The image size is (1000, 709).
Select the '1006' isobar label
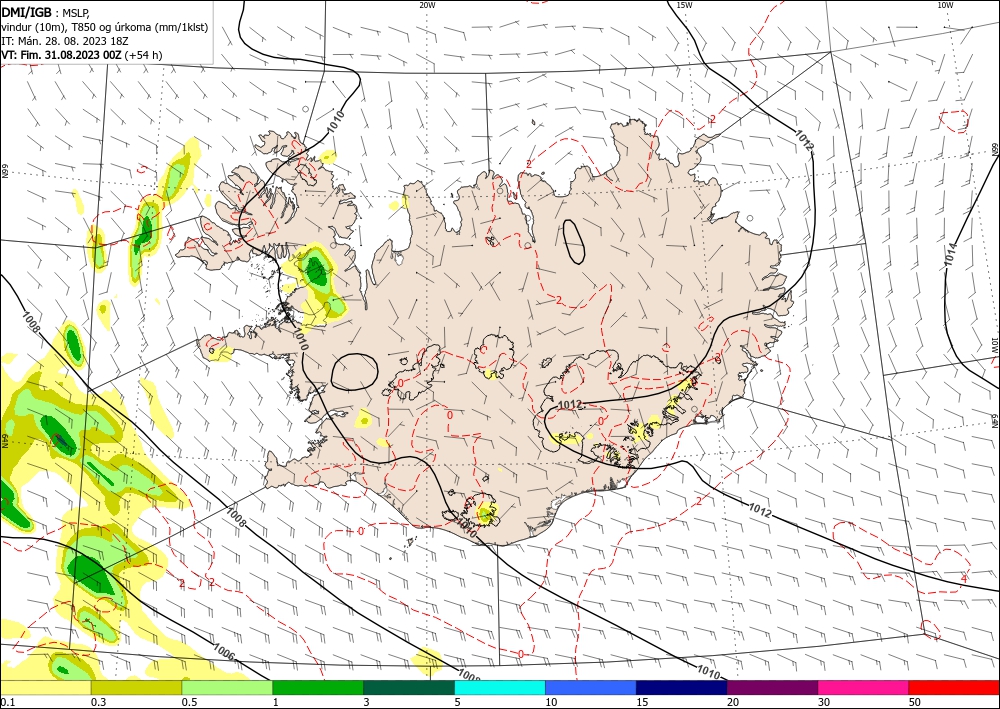pyautogui.click(x=224, y=652)
